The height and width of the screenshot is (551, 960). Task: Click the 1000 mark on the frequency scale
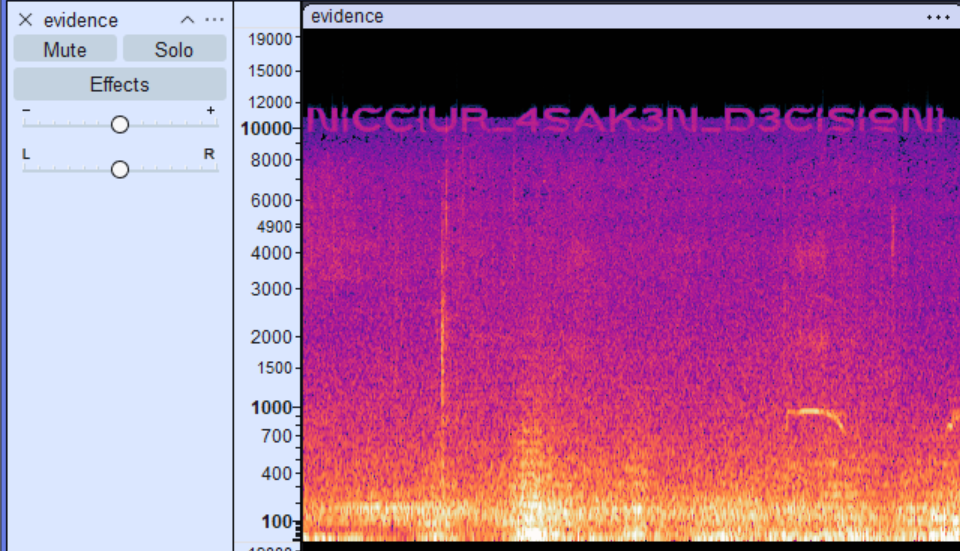click(x=272, y=407)
